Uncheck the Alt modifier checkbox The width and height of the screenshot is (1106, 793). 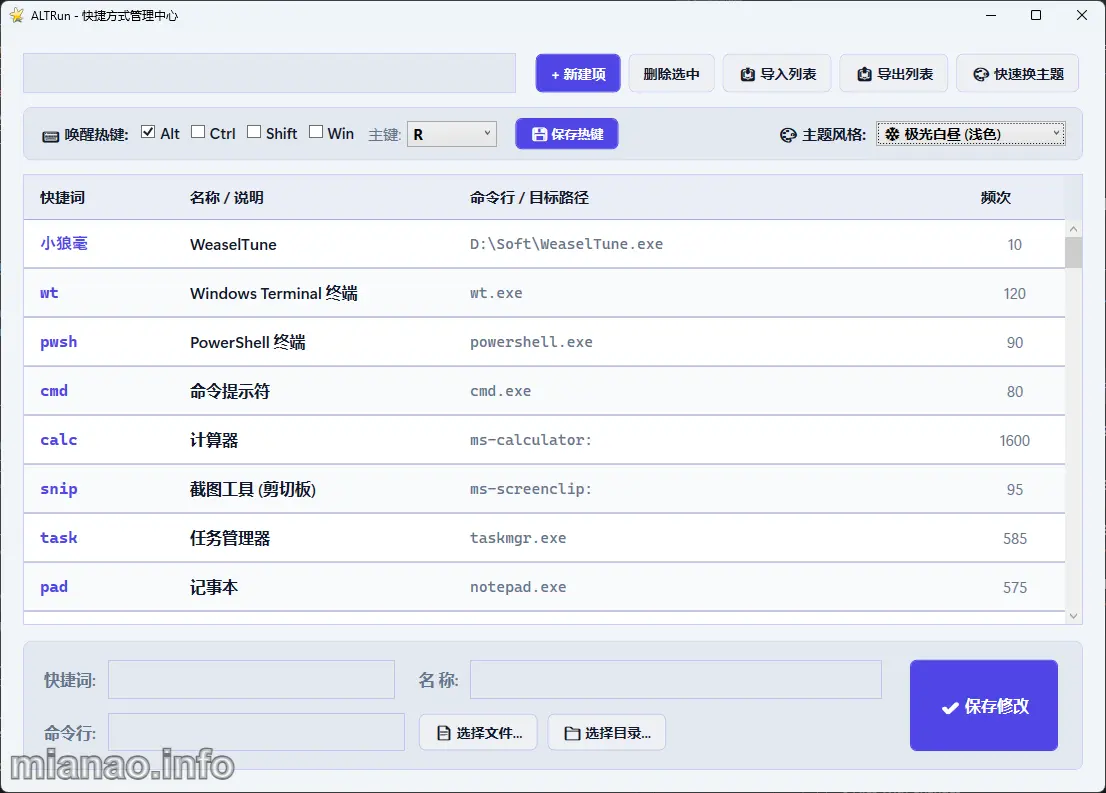pyautogui.click(x=148, y=132)
